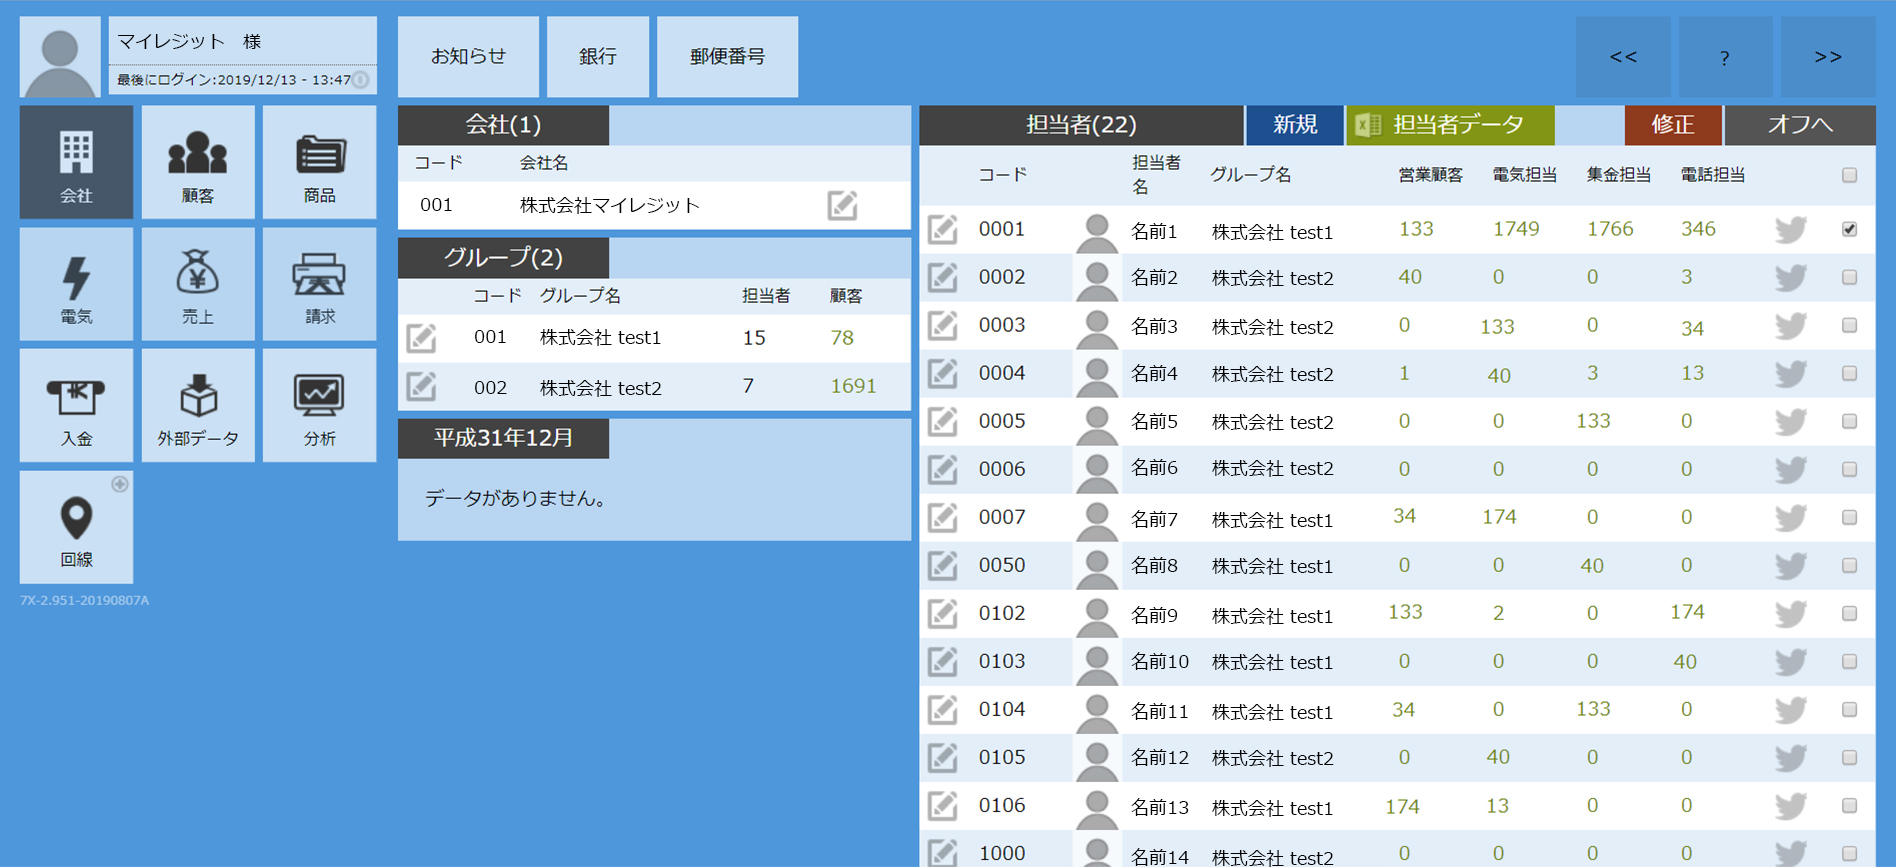Image resolution: width=1896 pixels, height=867 pixels.
Task: Uncheck the checkbox for staff 0001
Action: point(1849,229)
